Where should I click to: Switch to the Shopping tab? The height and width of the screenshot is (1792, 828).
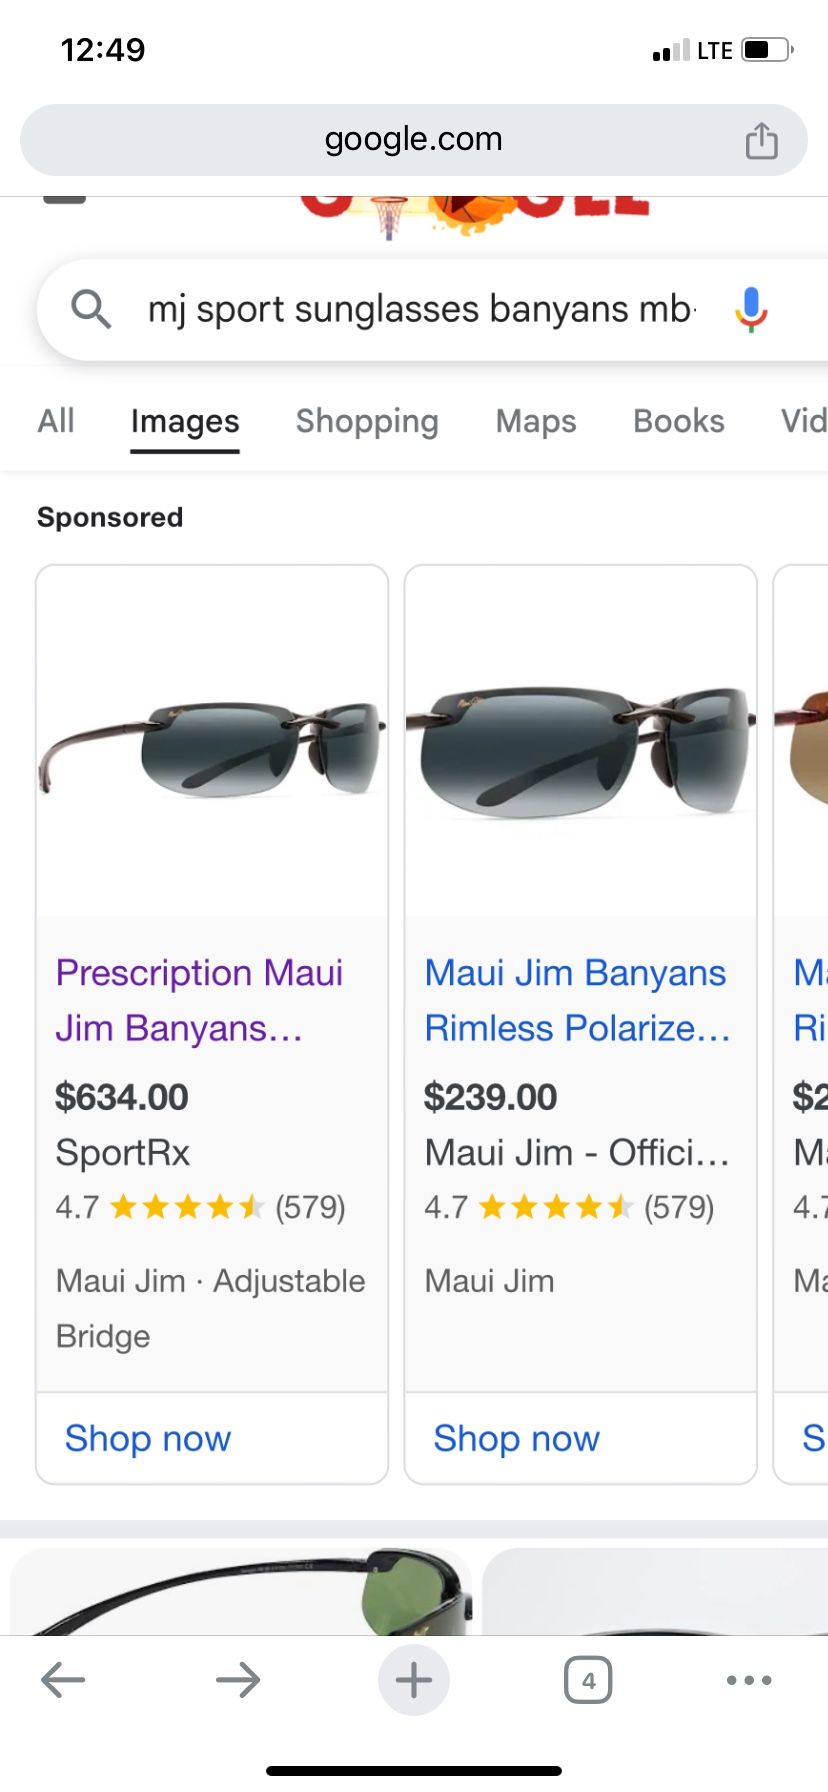(367, 421)
